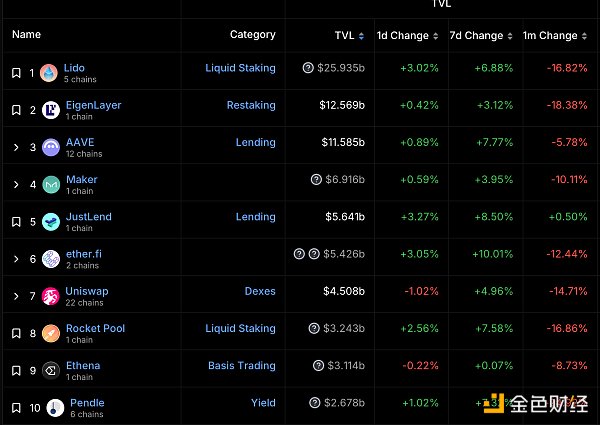
Task: Bookmark the Pendle protocol
Action: tap(16, 407)
